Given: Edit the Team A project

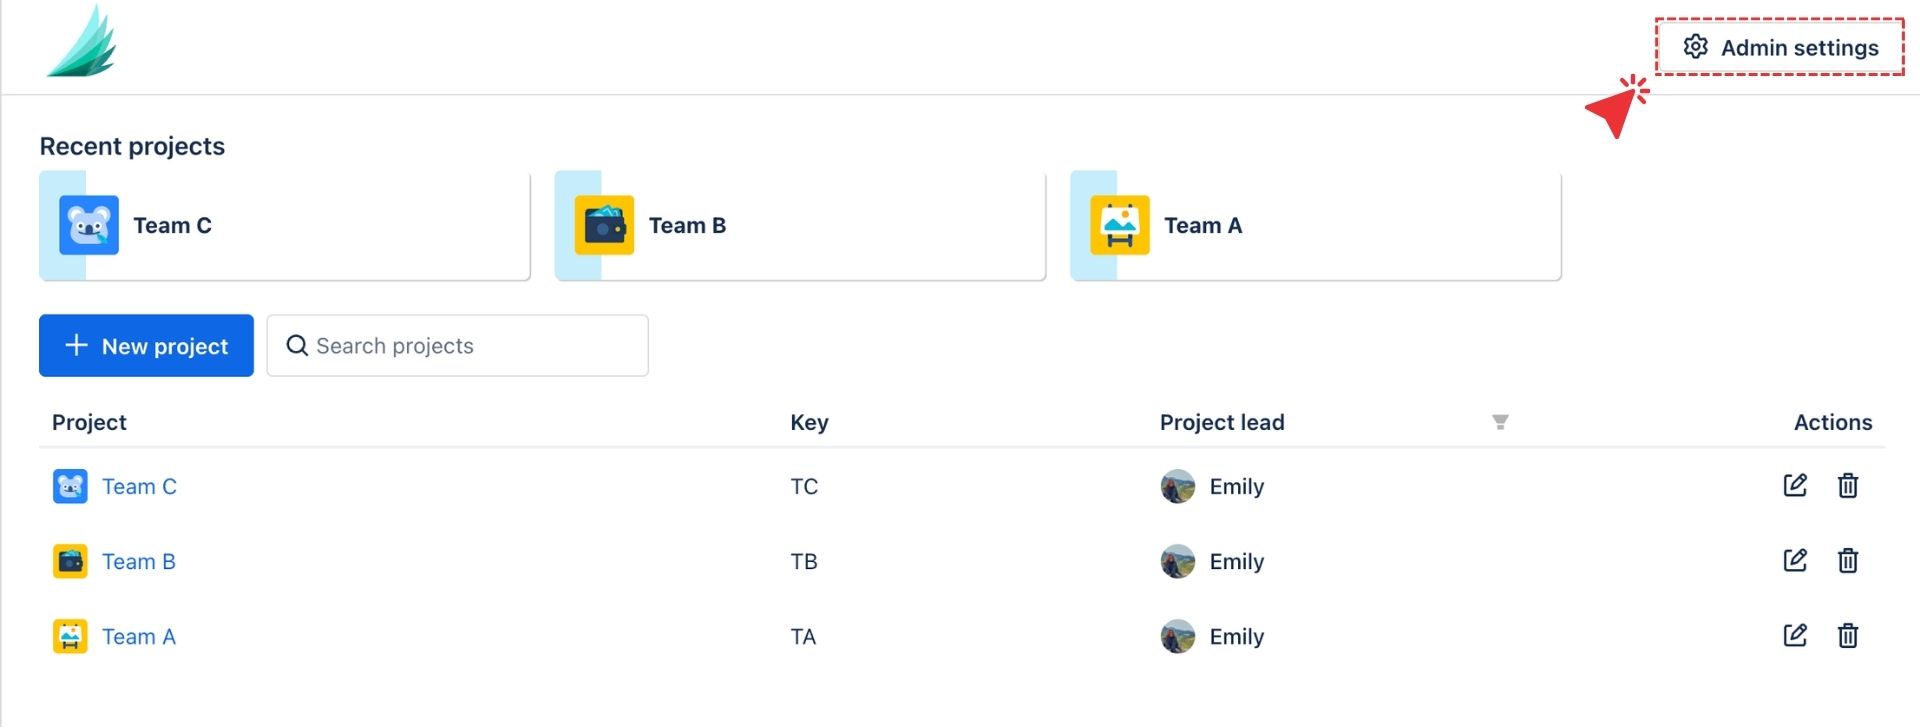Looking at the screenshot, I should tap(1795, 636).
